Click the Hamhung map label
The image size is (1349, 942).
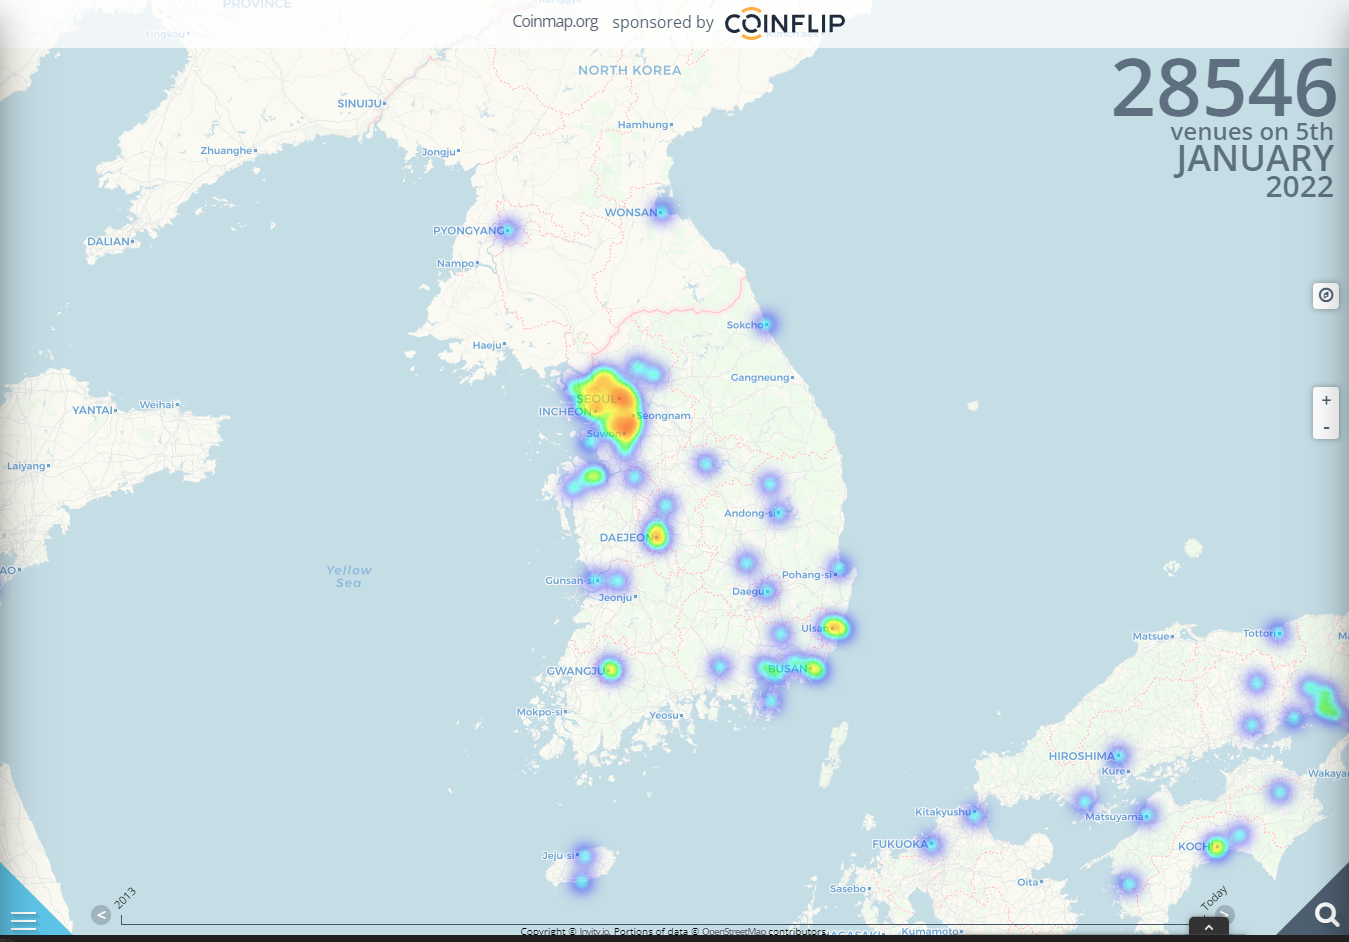642,124
